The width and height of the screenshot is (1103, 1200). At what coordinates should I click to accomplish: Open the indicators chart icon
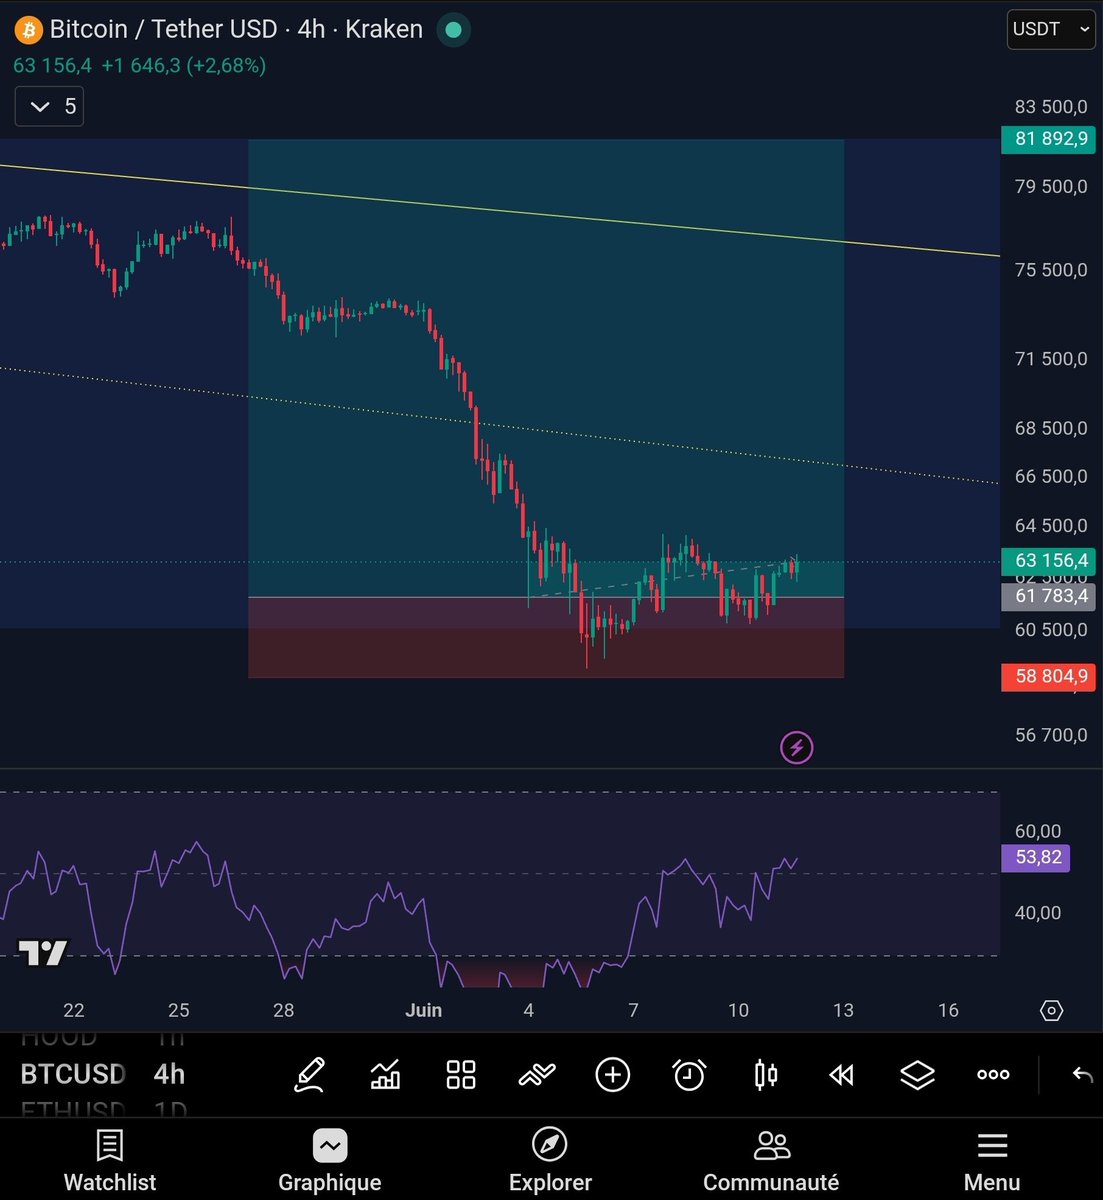coord(385,1075)
